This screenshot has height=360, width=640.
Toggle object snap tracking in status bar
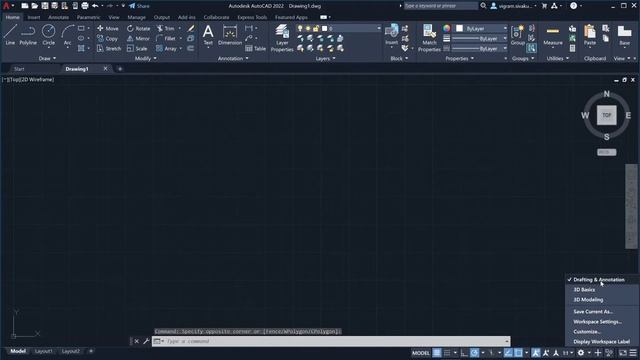click(x=508, y=353)
